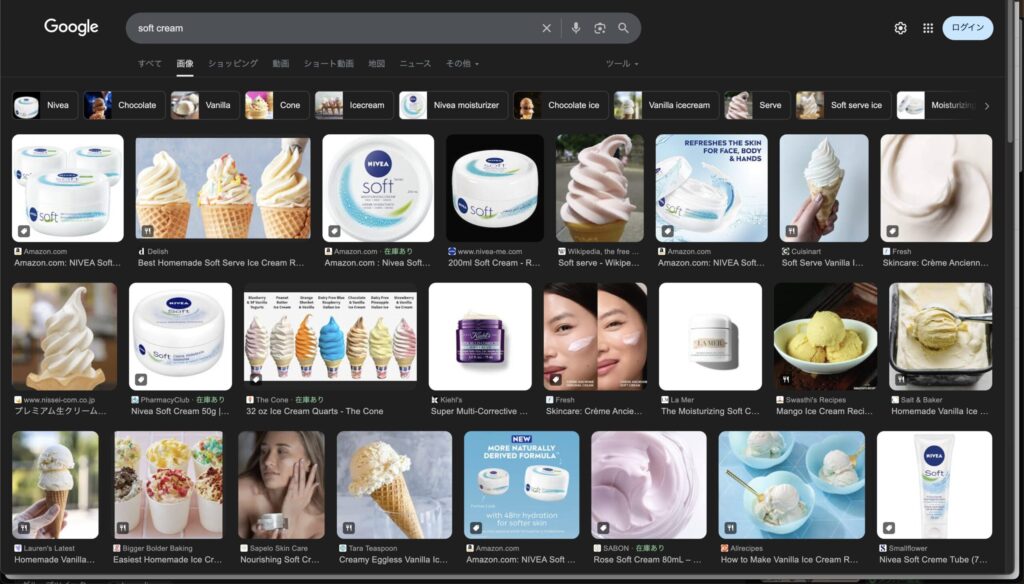Open Google Lens image search icon
Image resolution: width=1024 pixels, height=584 pixels.
[600, 28]
